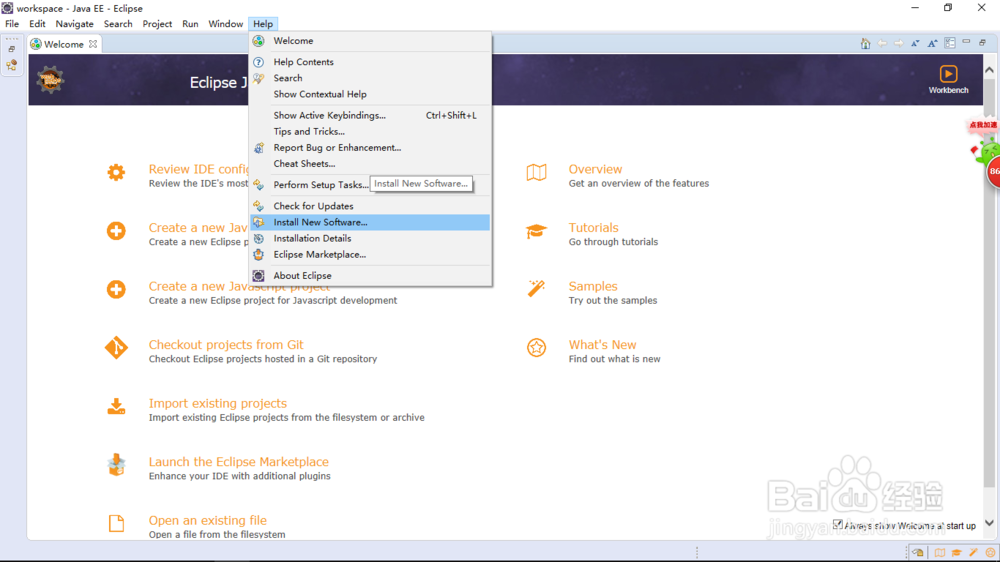Open the Project menu
The image size is (1000, 562).
coord(157,24)
